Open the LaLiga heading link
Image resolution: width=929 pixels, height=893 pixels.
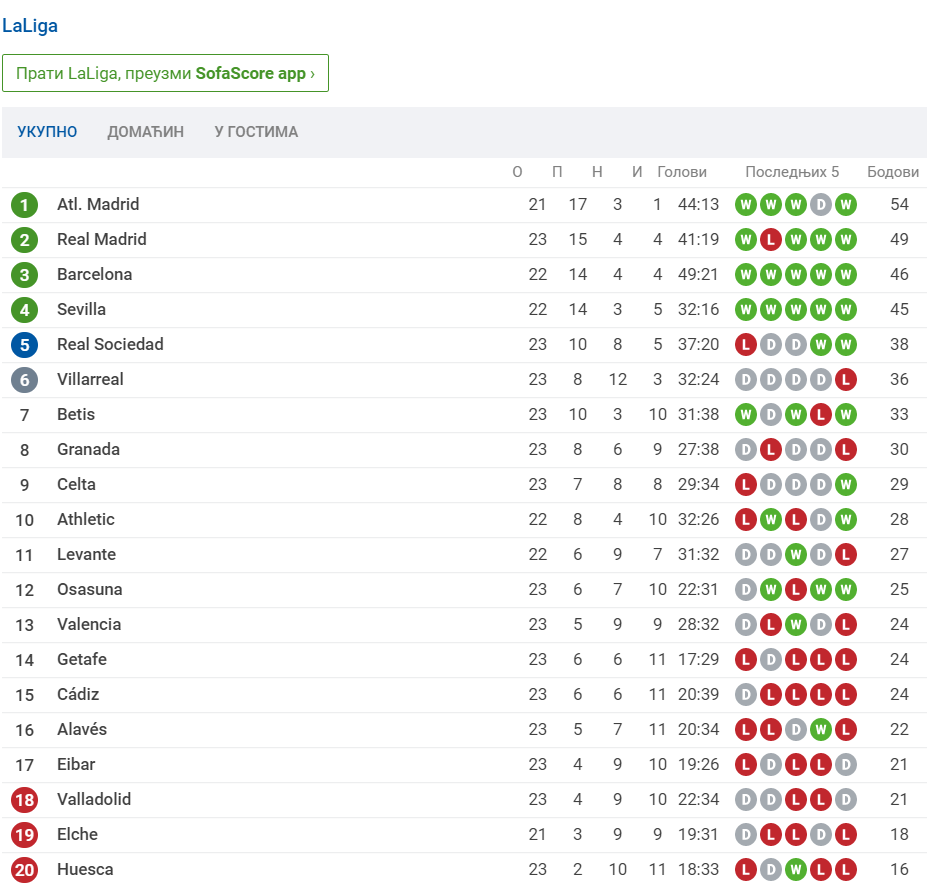pyautogui.click(x=30, y=26)
